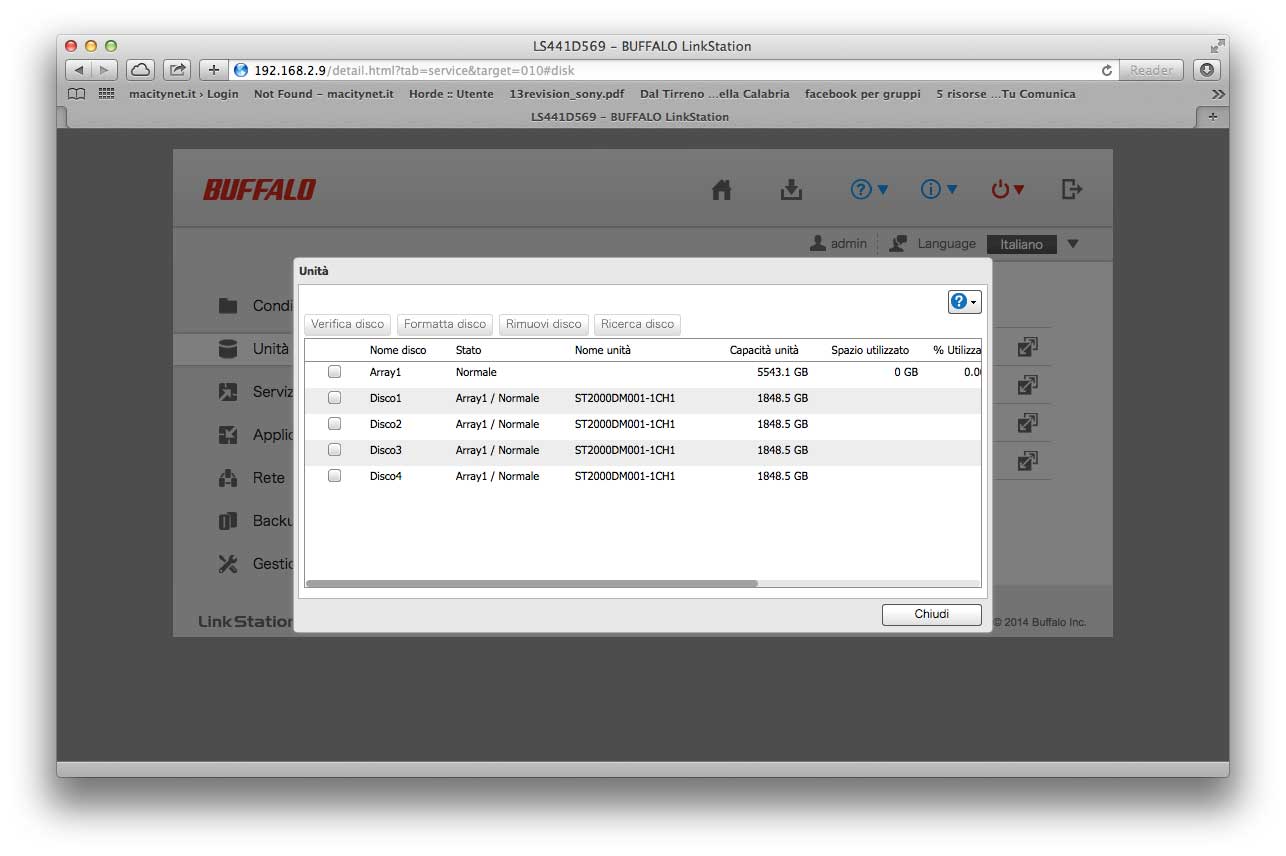Tick the Array1 checkbox
Screen dimensions: 1286x856
click(x=334, y=372)
